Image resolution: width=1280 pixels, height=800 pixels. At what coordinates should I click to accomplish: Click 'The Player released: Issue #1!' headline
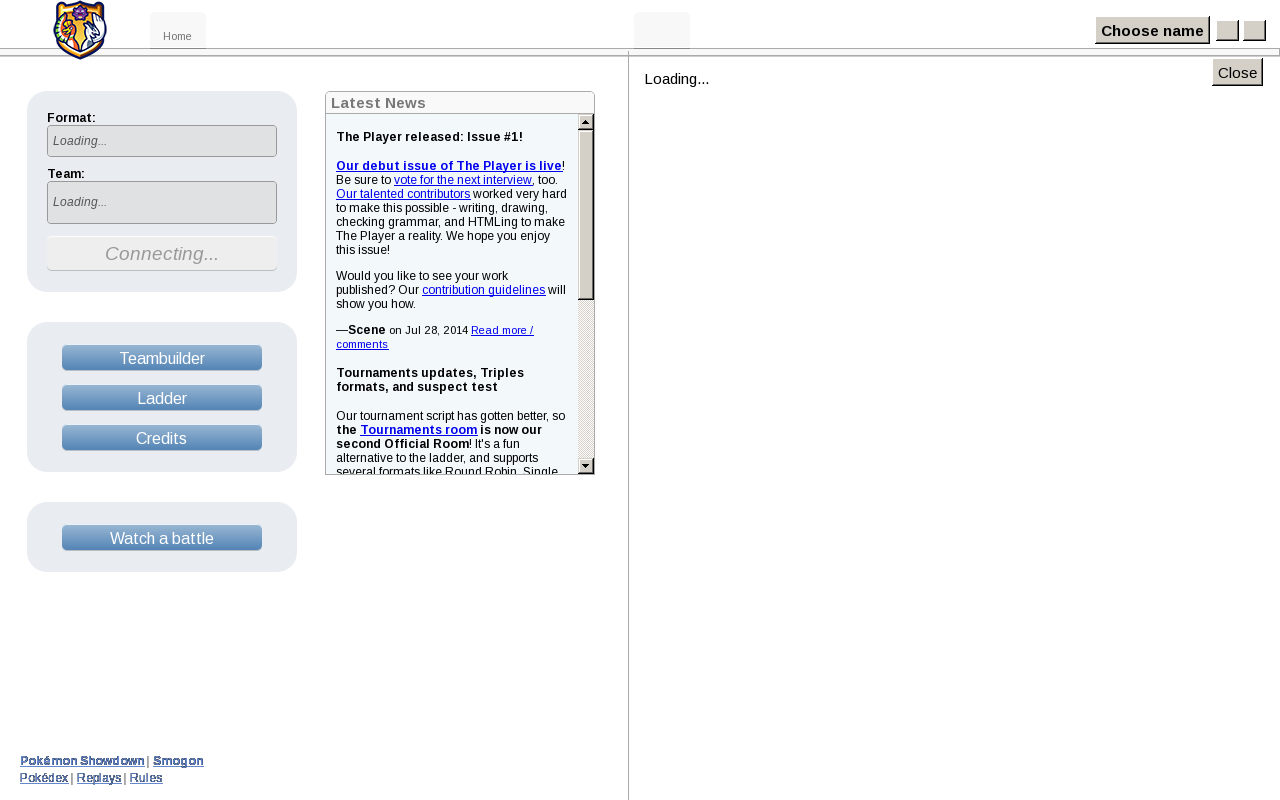430,137
